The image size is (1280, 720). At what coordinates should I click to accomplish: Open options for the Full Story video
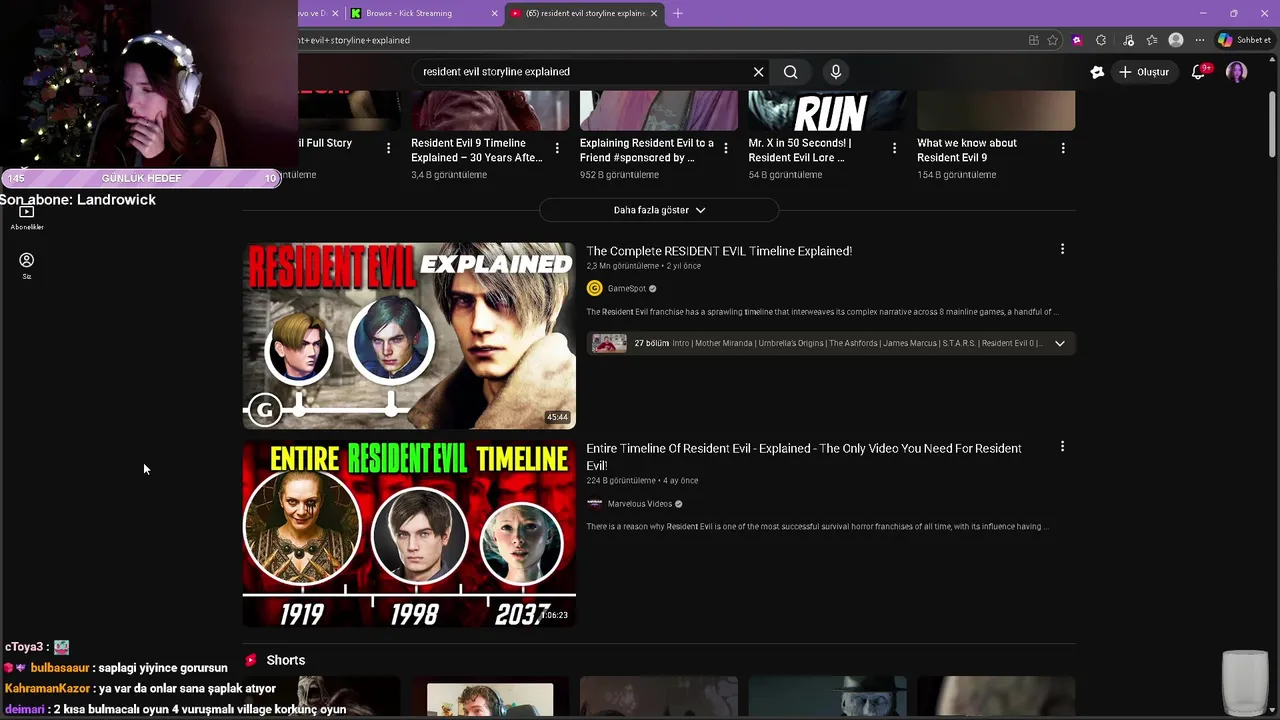pyautogui.click(x=389, y=148)
